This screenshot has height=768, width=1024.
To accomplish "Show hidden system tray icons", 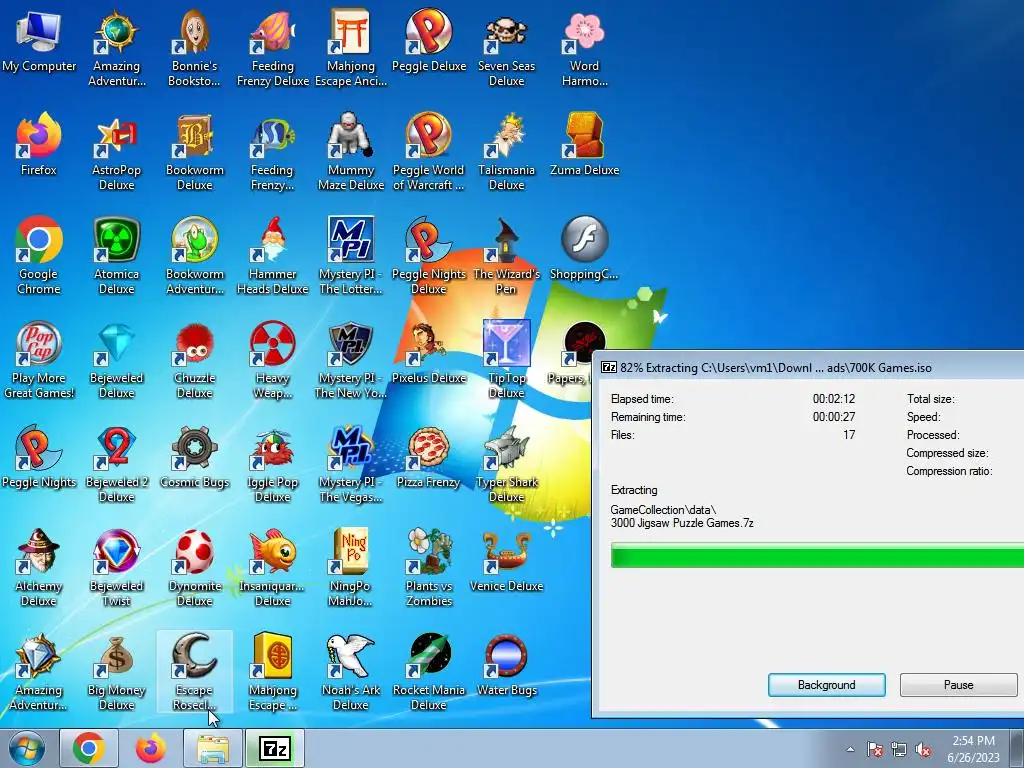I will point(850,749).
